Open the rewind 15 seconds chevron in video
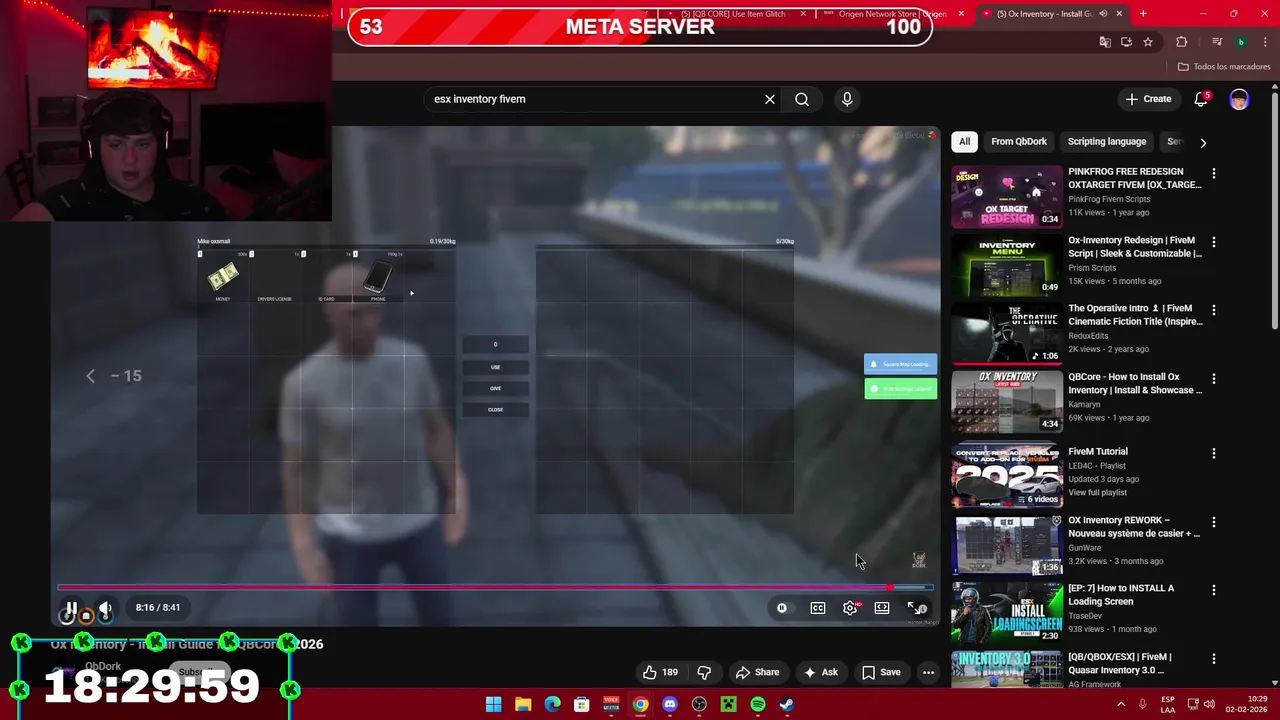This screenshot has height=720, width=1280. pyautogui.click(x=90, y=376)
